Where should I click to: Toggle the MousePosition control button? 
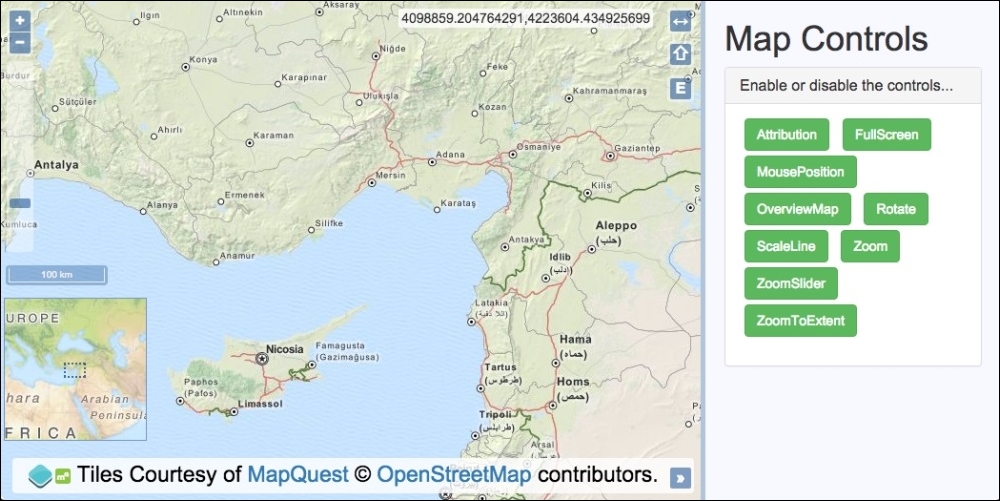pos(800,172)
